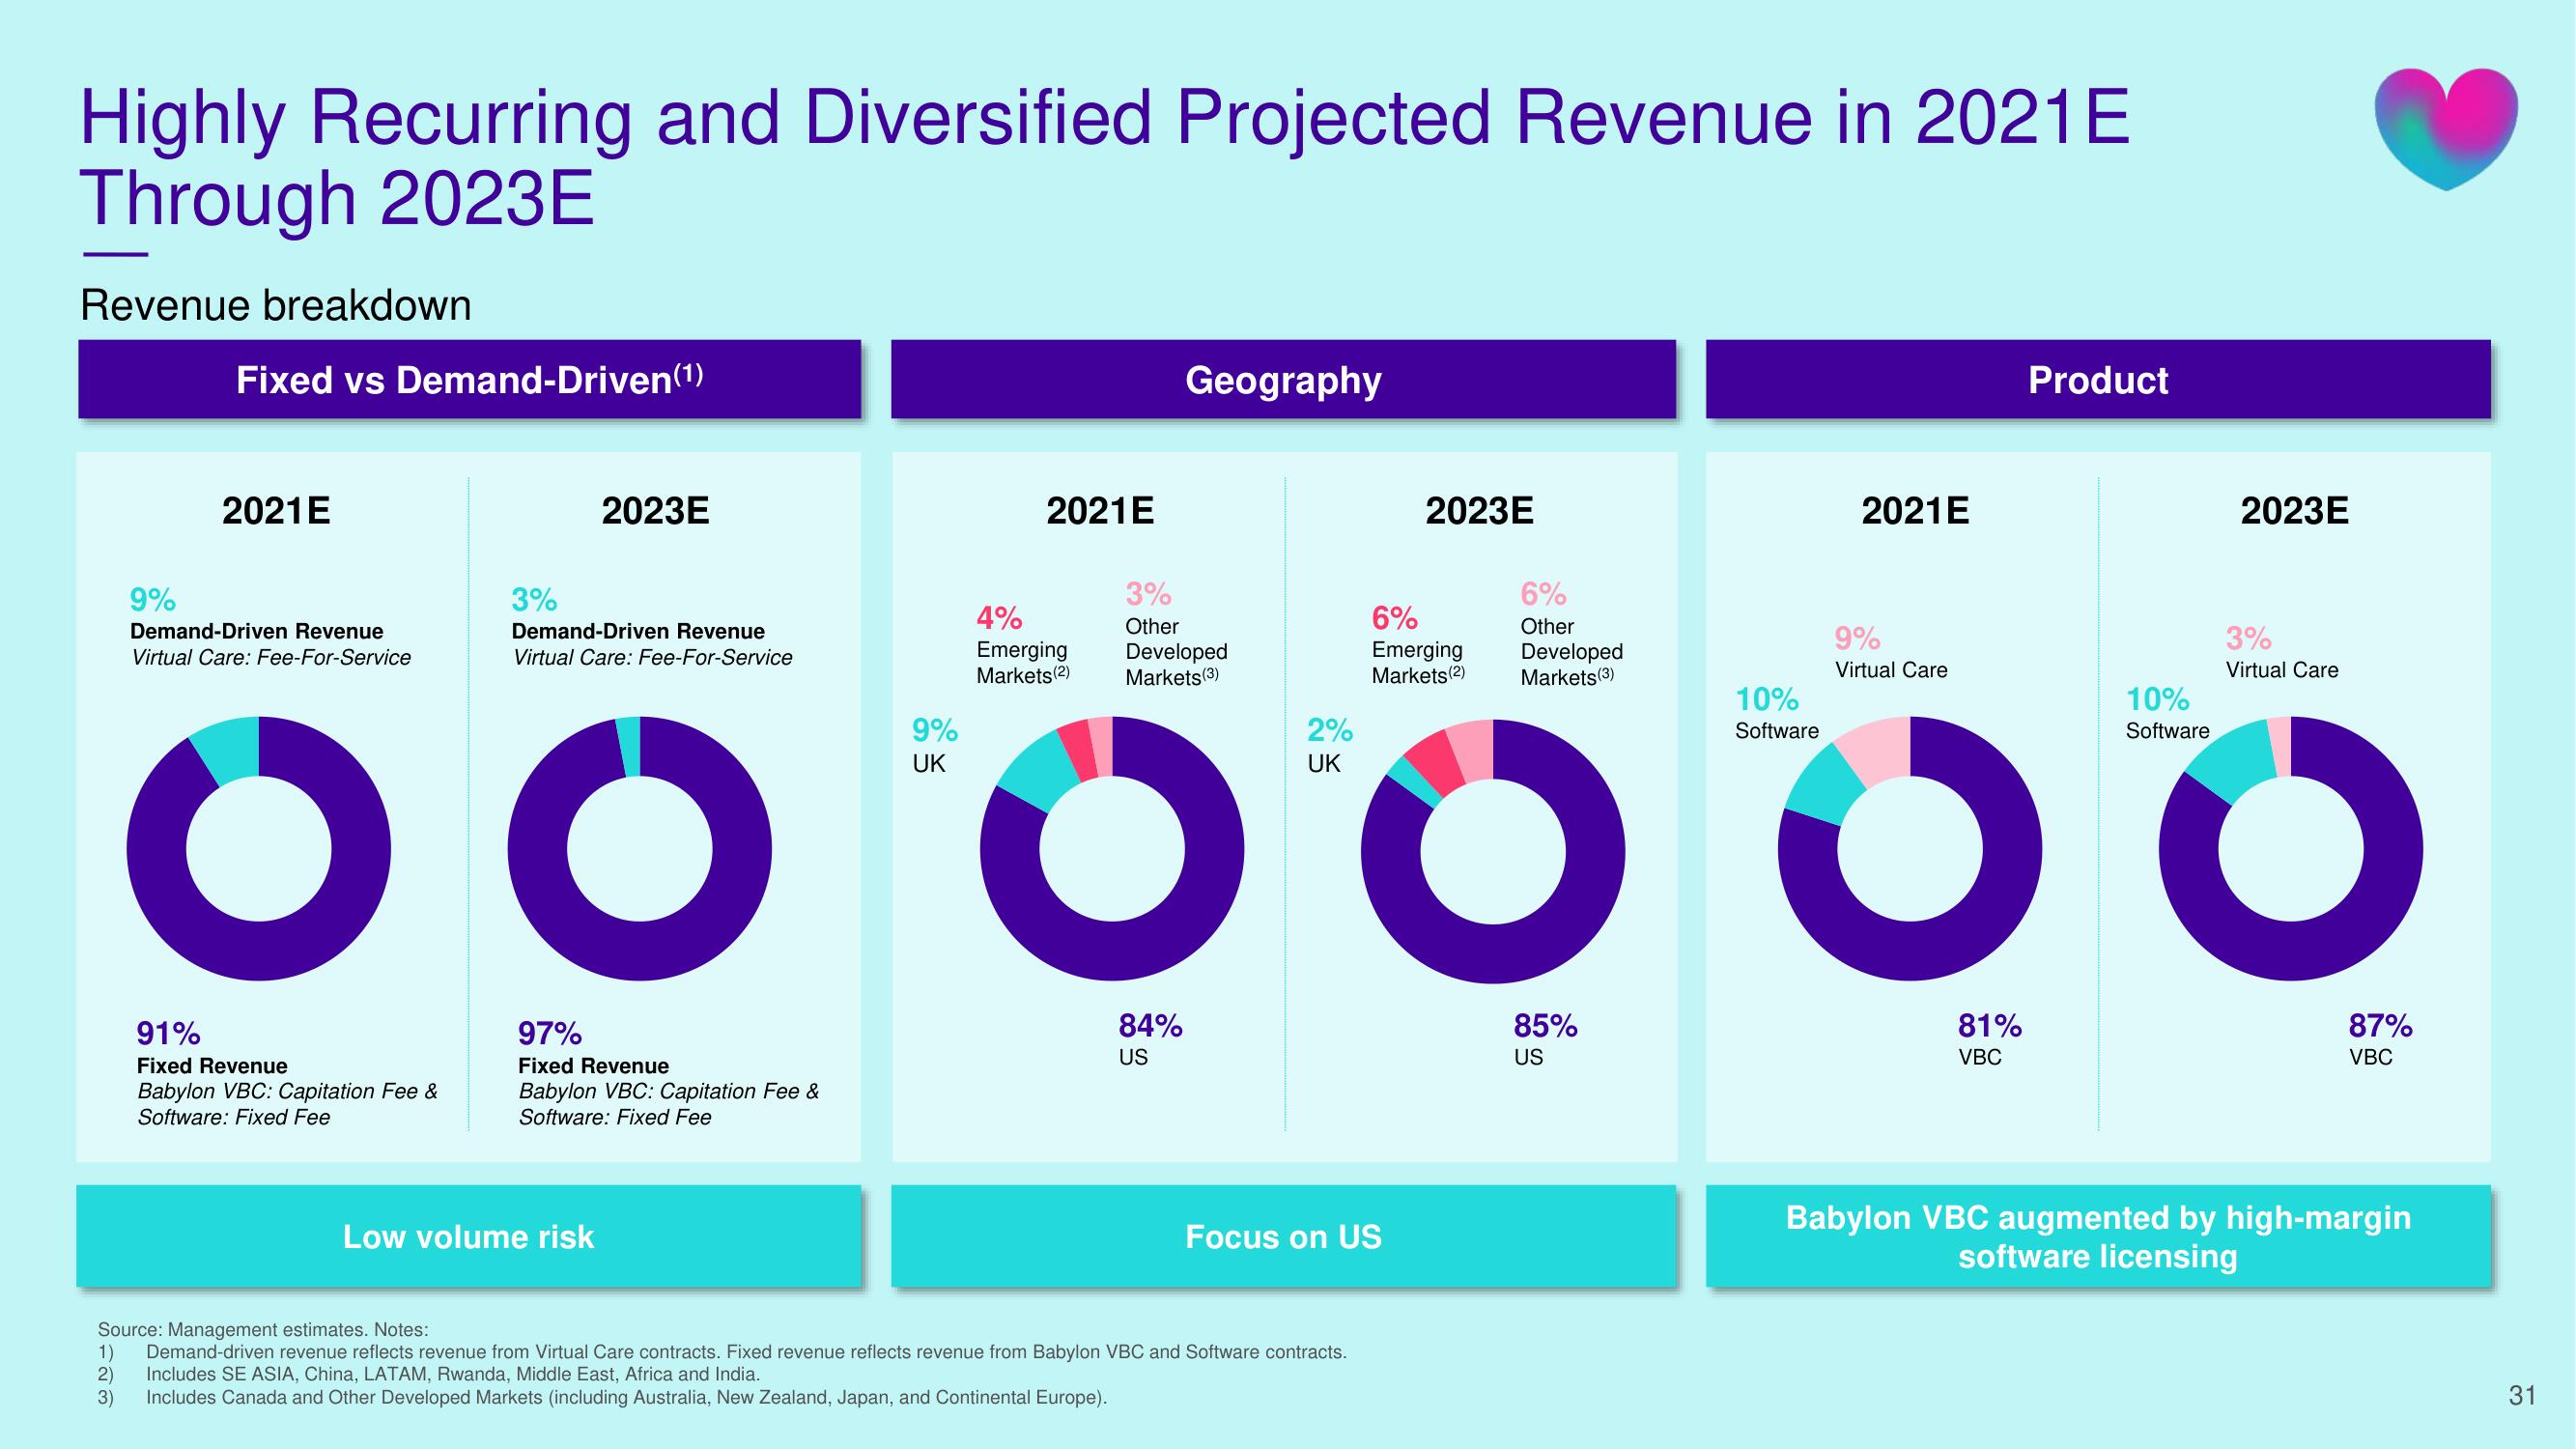Click the 91% Fixed Revenue value
Screen dimensions: 2576x1449
coord(168,1032)
